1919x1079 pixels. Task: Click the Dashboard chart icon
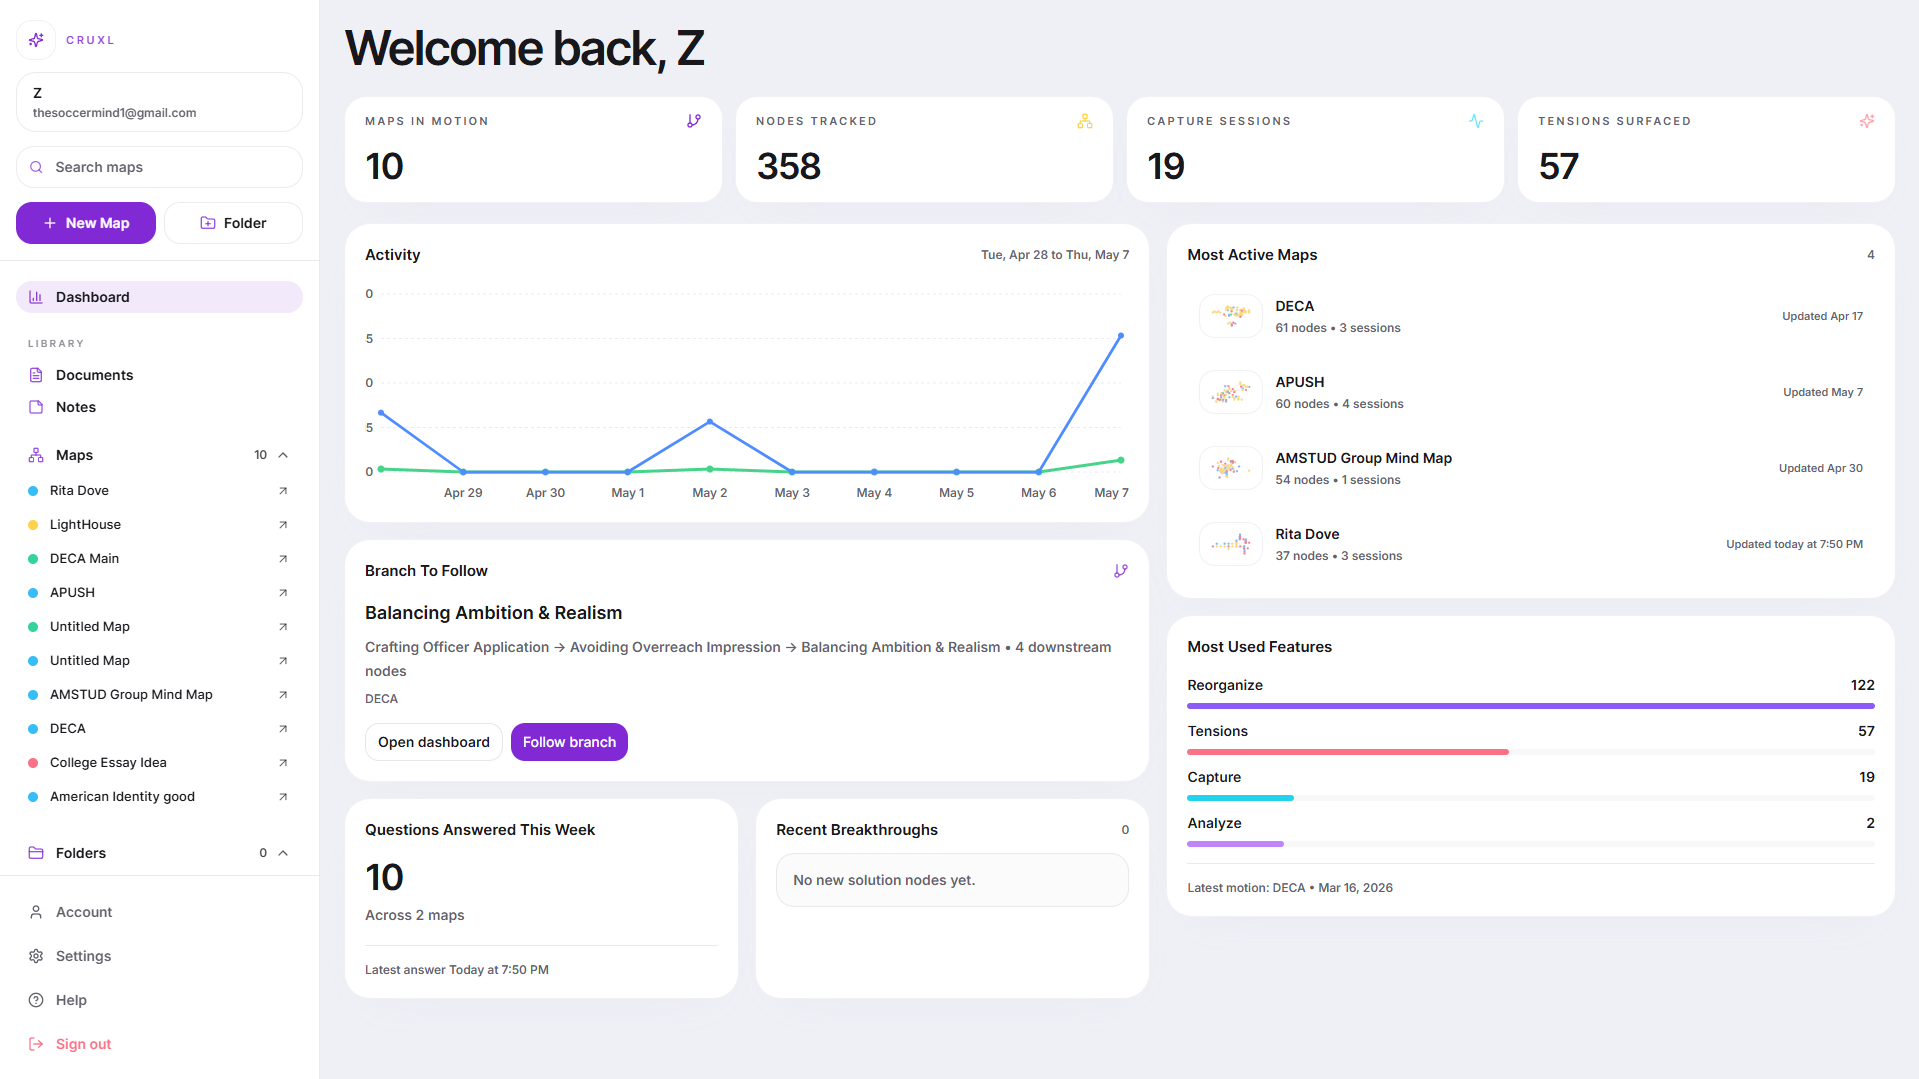36,297
